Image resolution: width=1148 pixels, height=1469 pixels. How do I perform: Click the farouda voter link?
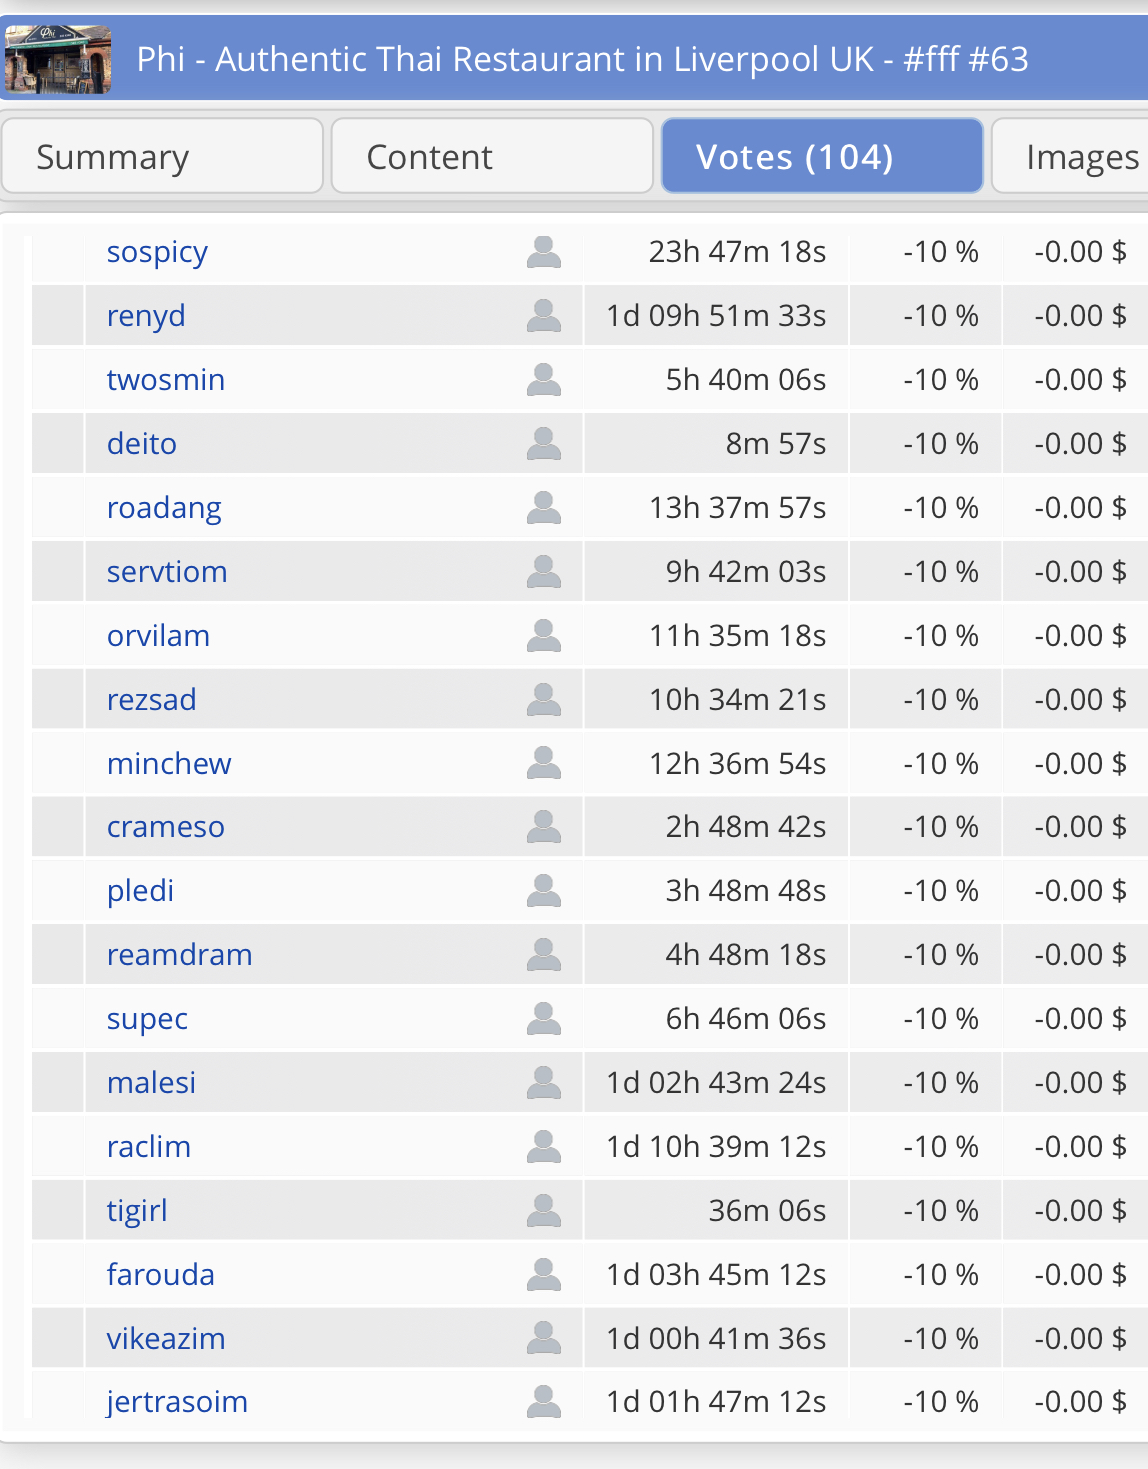point(161,1275)
